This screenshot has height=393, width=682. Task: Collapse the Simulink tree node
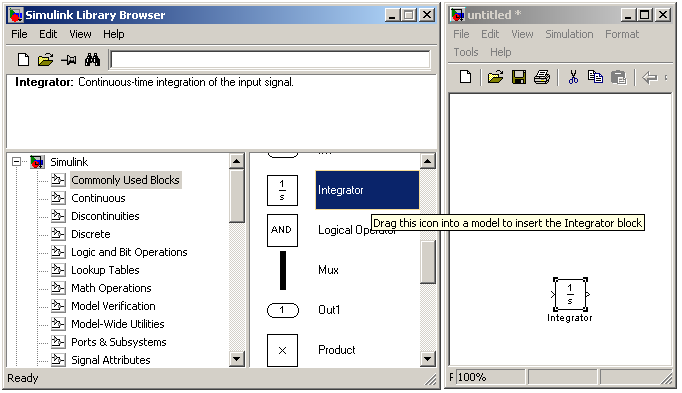click(x=17, y=162)
